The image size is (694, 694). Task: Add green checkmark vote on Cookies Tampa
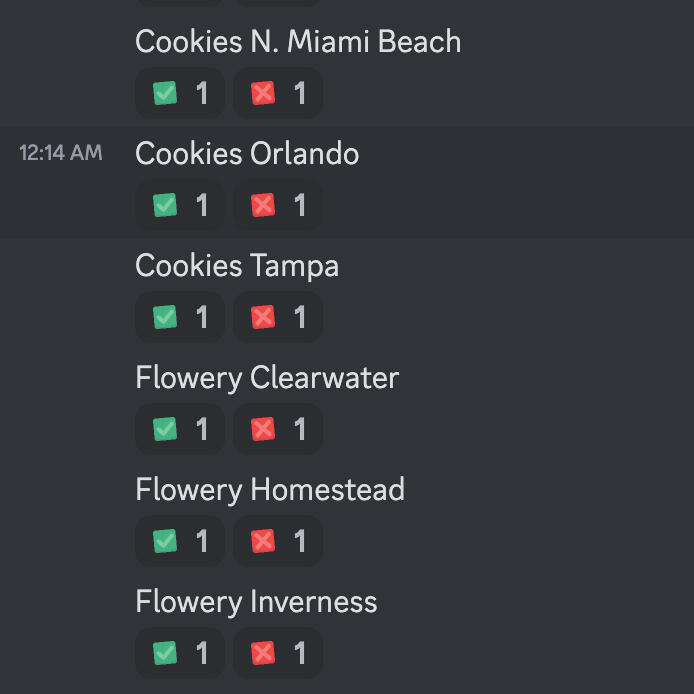click(x=179, y=317)
